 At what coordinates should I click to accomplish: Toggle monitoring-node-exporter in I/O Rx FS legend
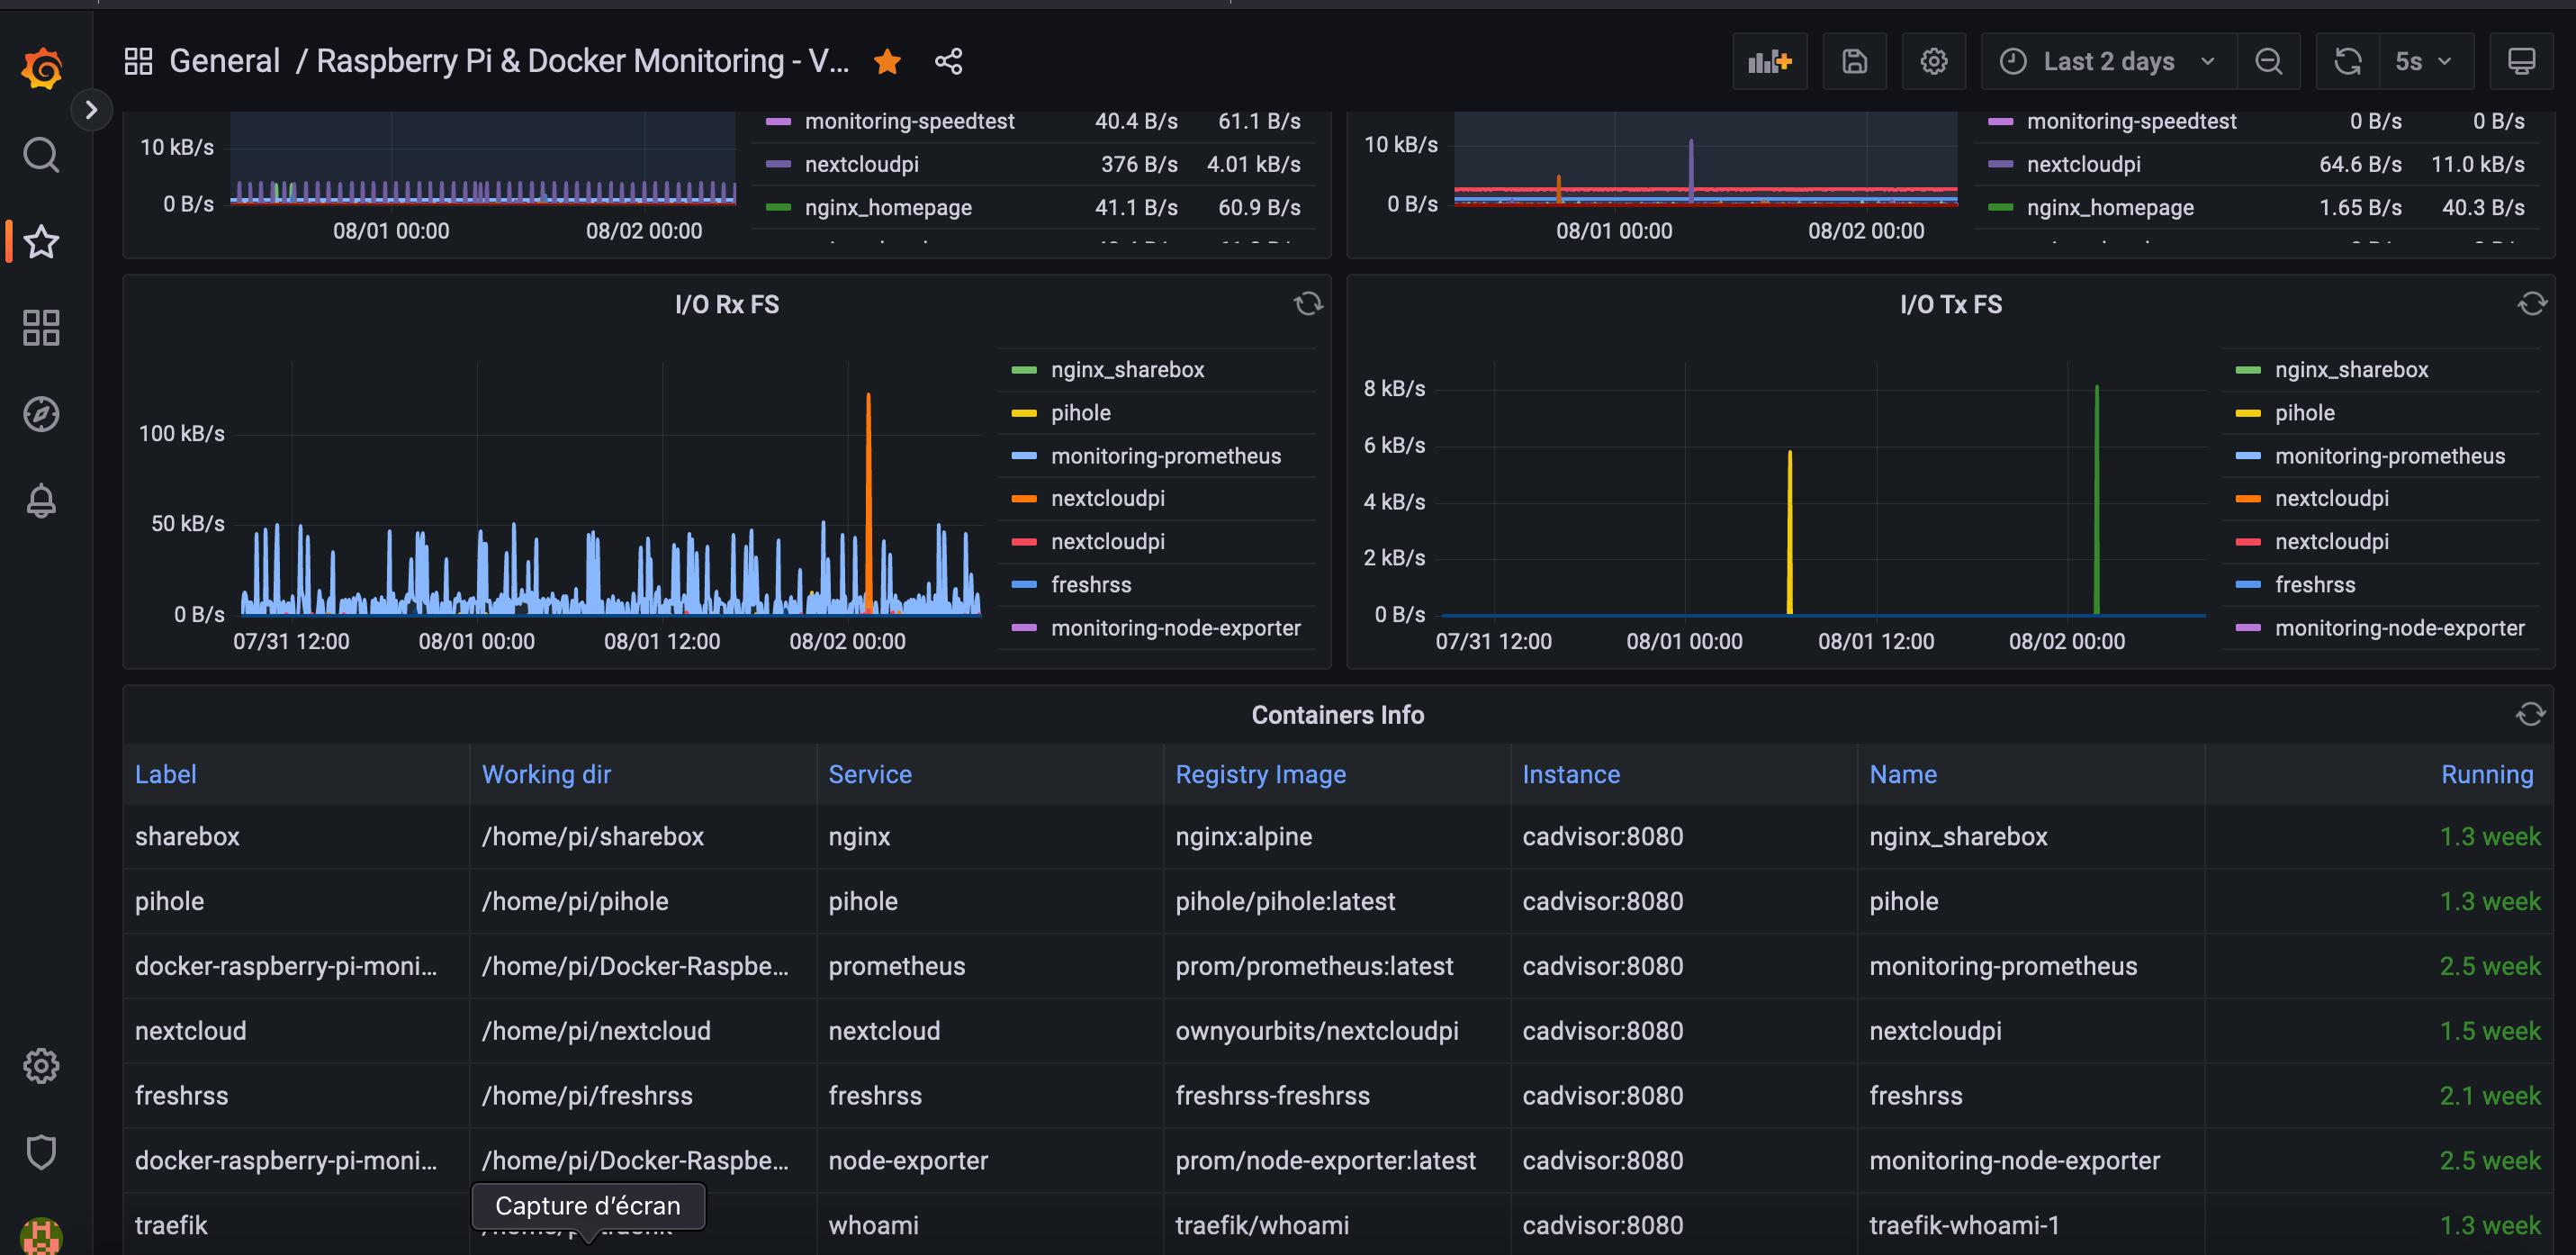pos(1175,628)
